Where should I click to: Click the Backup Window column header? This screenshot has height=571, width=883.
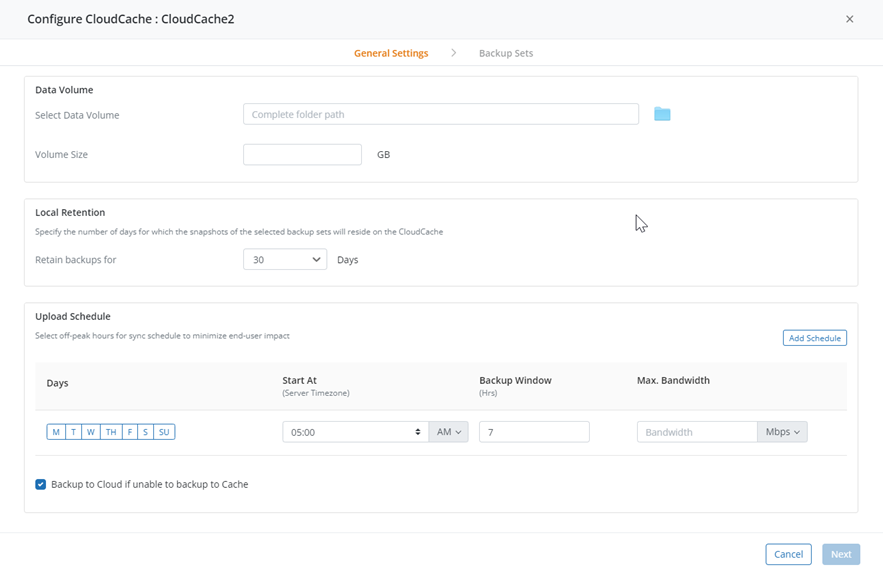515,380
